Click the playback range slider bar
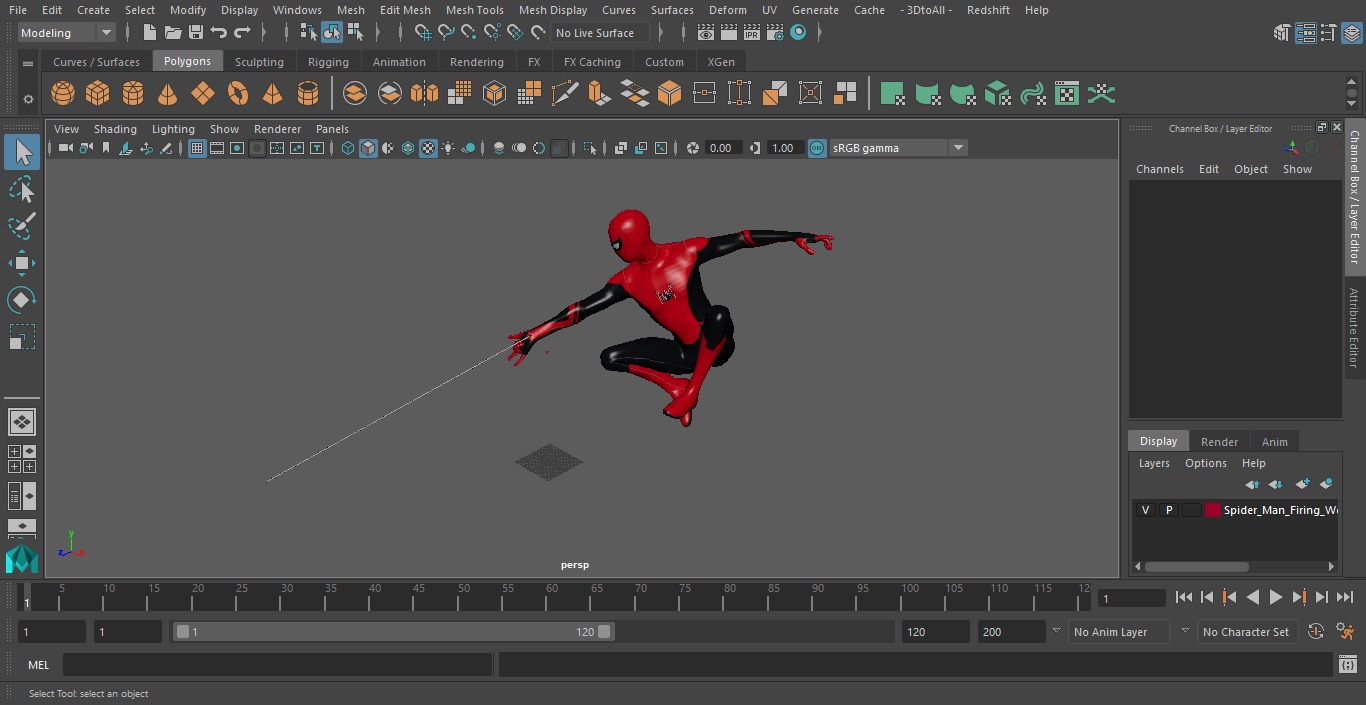This screenshot has height=705, width=1366. 394,632
